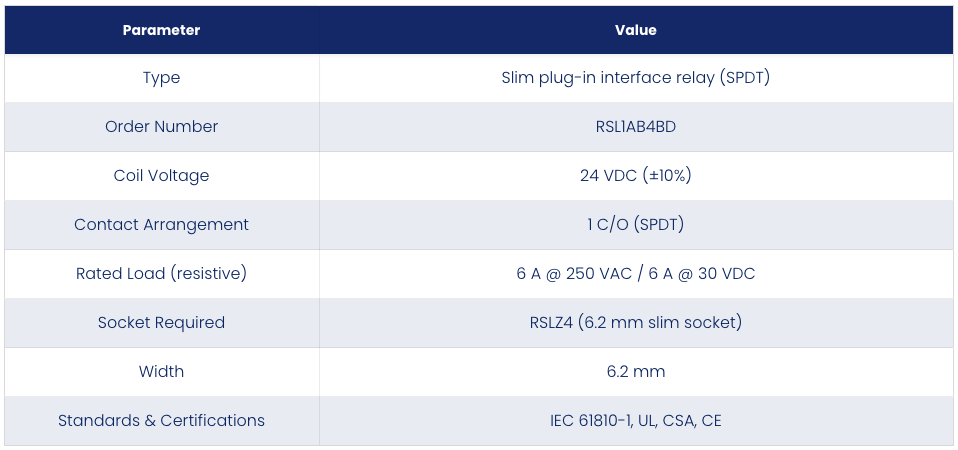Click the dark blue table header bar
The height and width of the screenshot is (450, 958).
pos(479,30)
